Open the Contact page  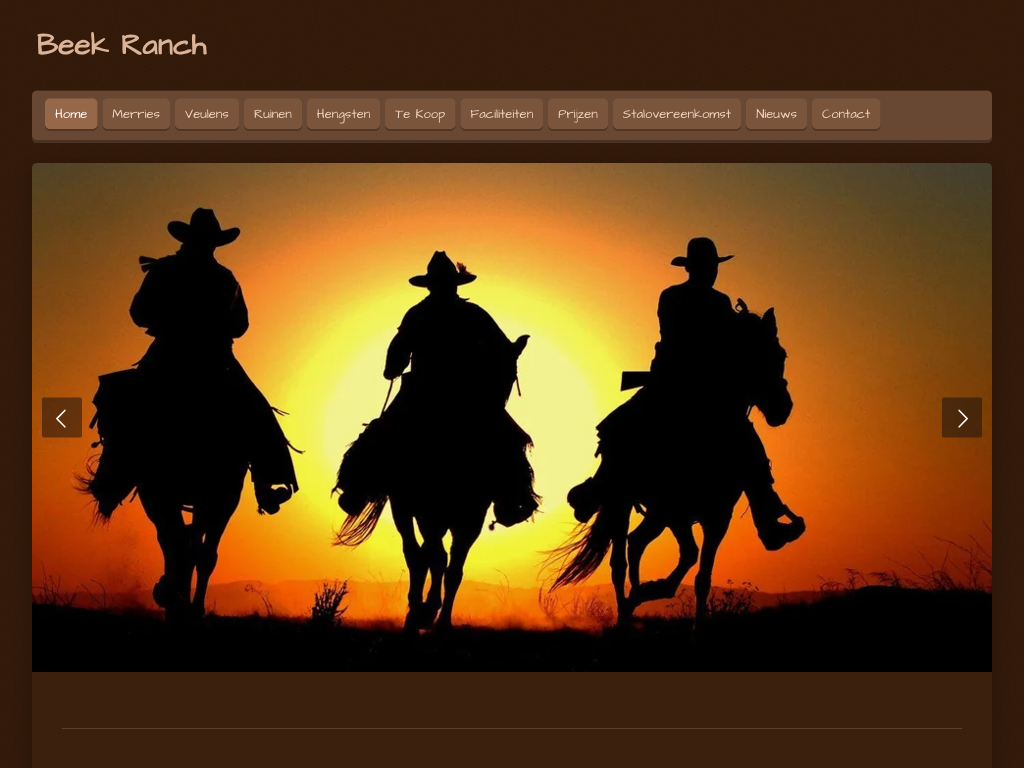coord(846,114)
